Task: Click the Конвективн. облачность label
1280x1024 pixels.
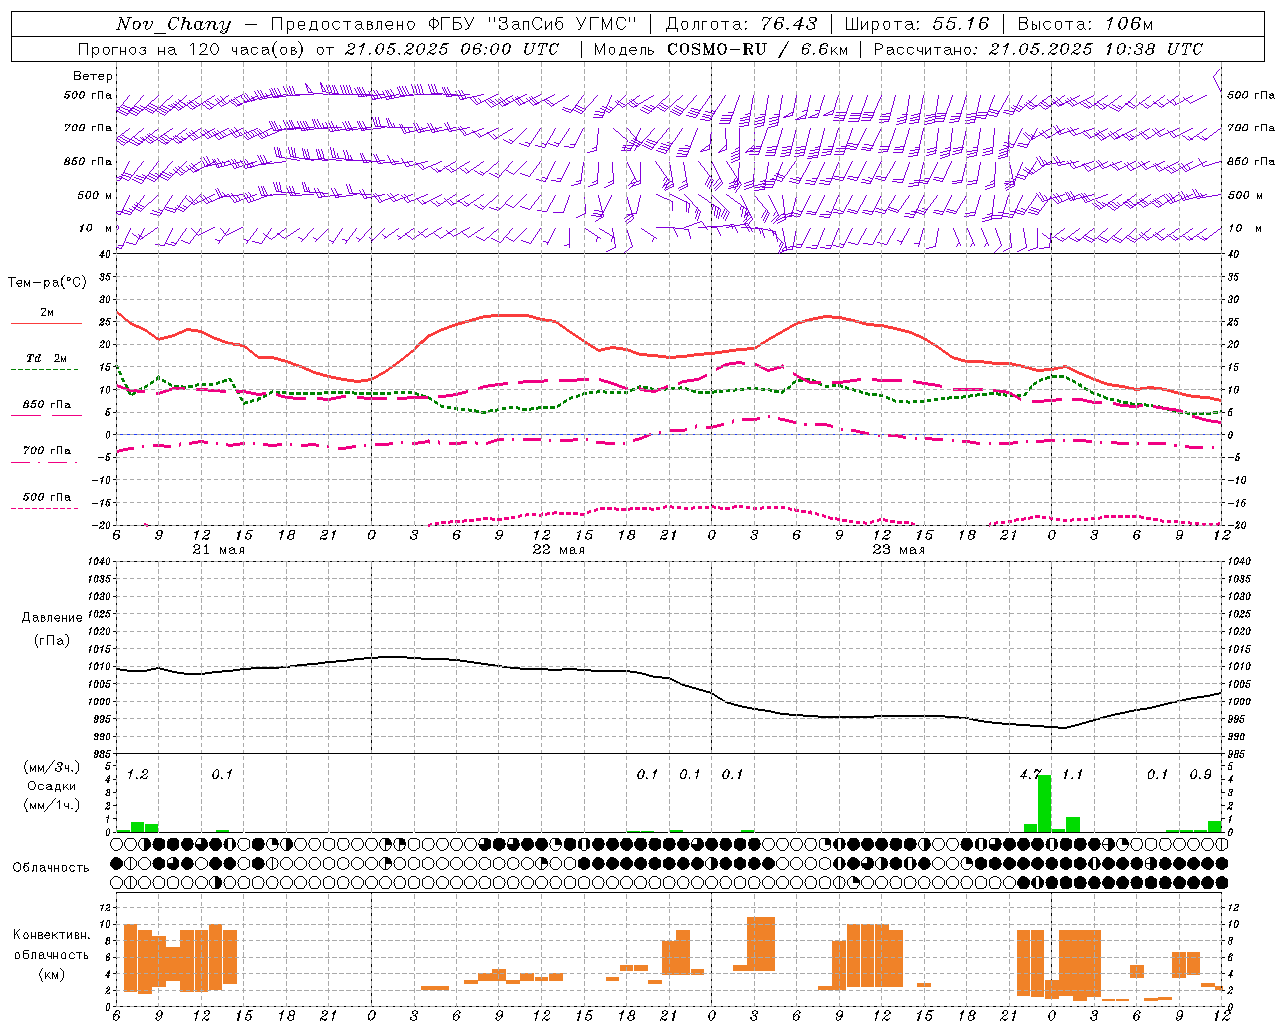Action: coord(51,944)
